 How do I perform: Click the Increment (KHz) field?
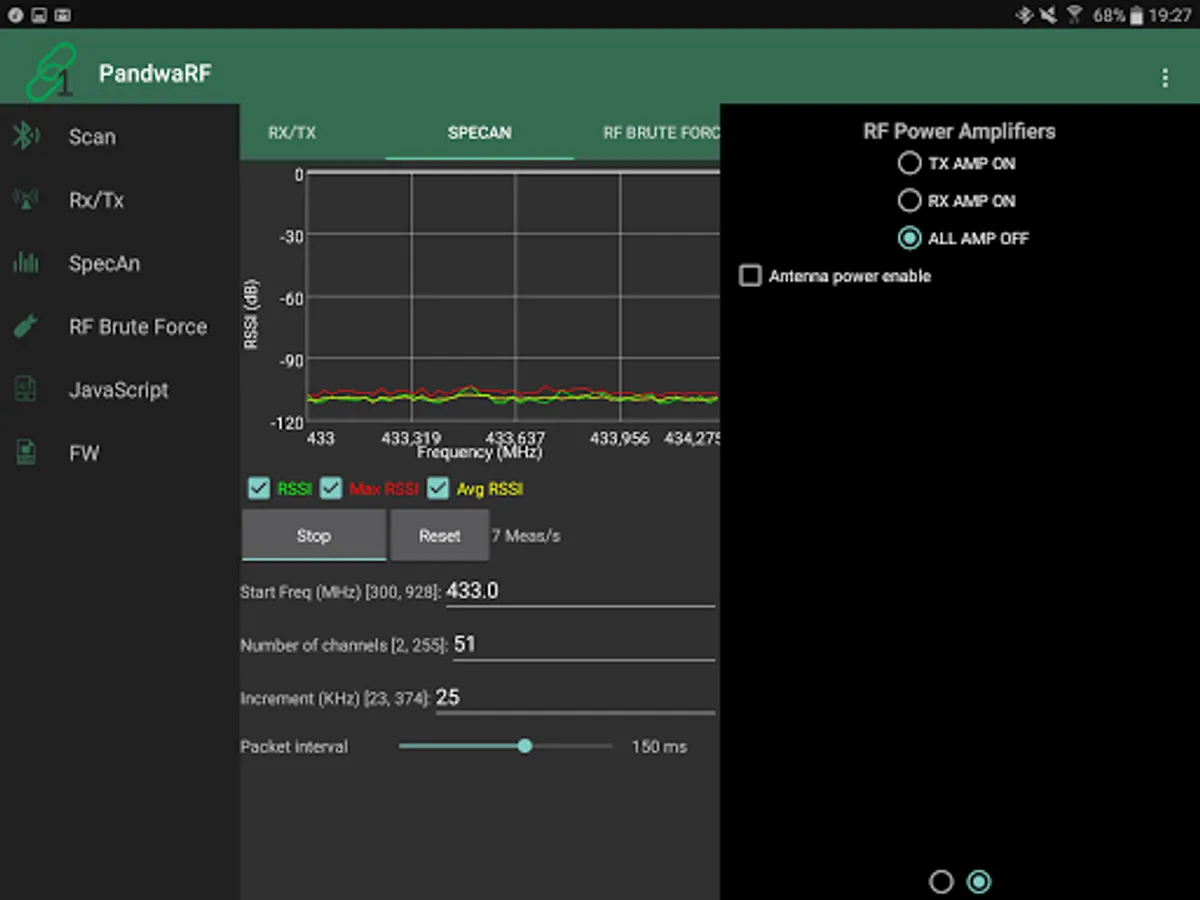pyautogui.click(x=575, y=698)
